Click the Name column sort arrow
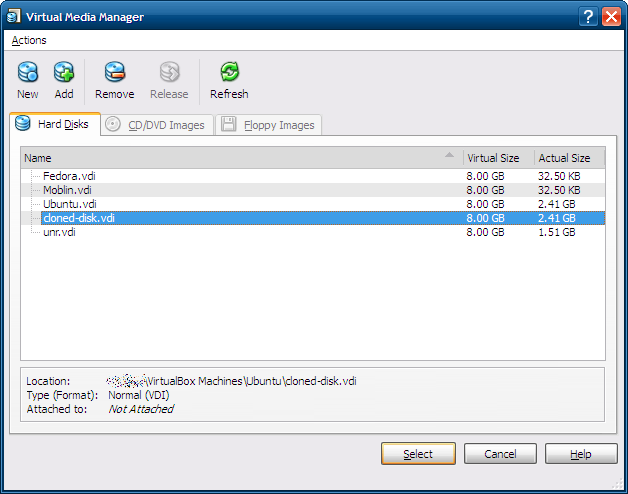Viewport: 628px width, 494px height. (x=449, y=155)
